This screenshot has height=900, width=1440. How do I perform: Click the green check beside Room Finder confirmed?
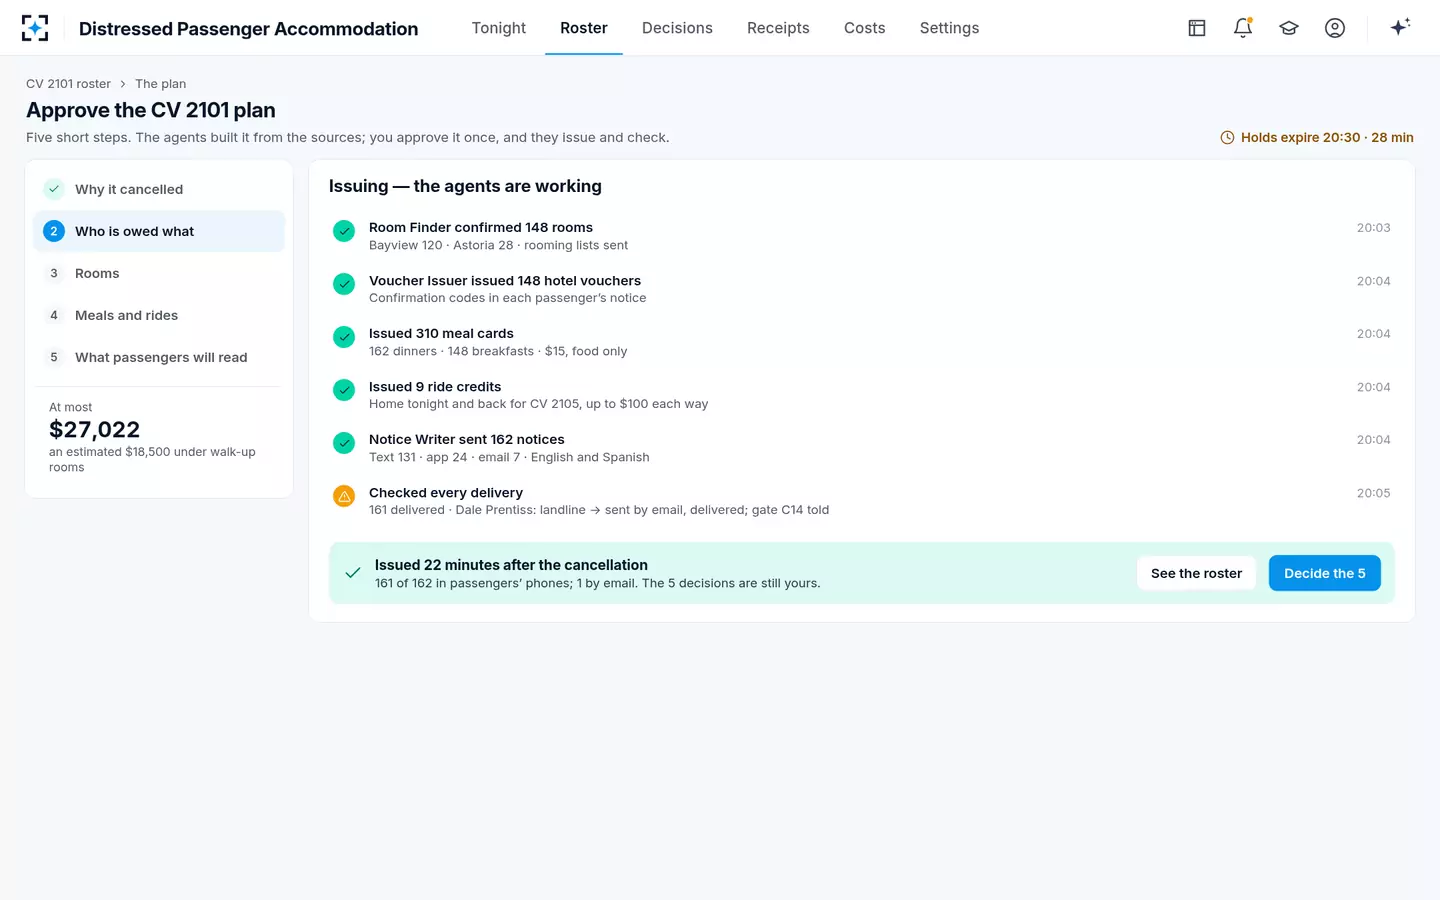click(344, 231)
